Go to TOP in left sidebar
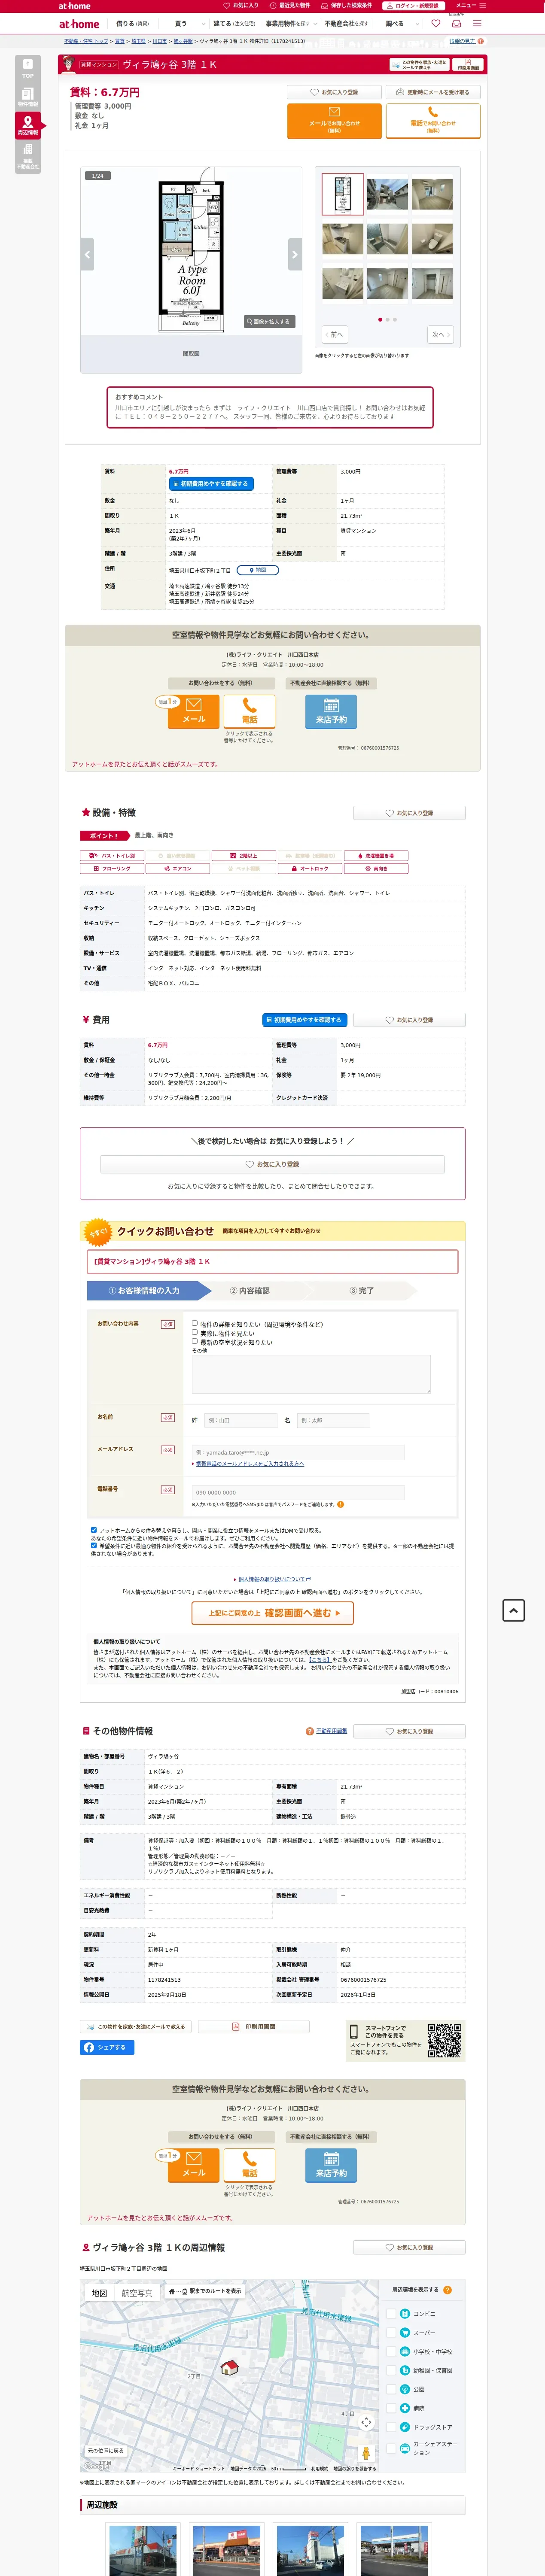The height and width of the screenshot is (2576, 545). pos(27,68)
